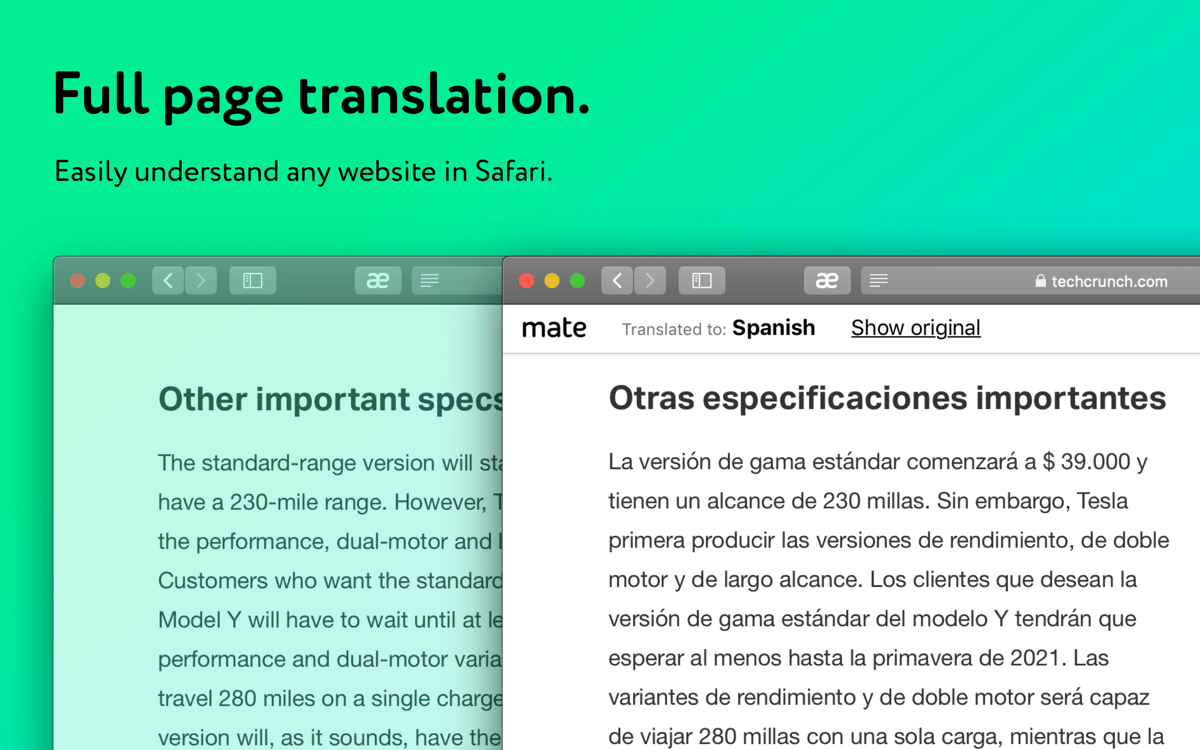Select the Spanish target language label
Viewport: 1200px width, 750px height.
(x=773, y=328)
